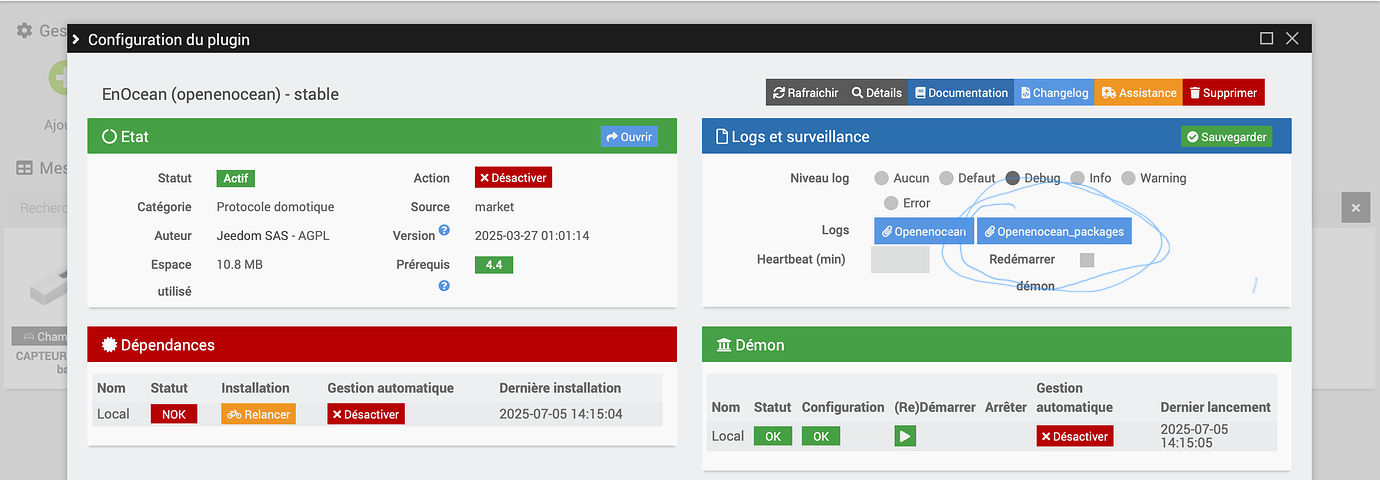Image resolution: width=1380 pixels, height=480 pixels.
Task: Select the Debug log level radio
Action: click(x=1012, y=178)
